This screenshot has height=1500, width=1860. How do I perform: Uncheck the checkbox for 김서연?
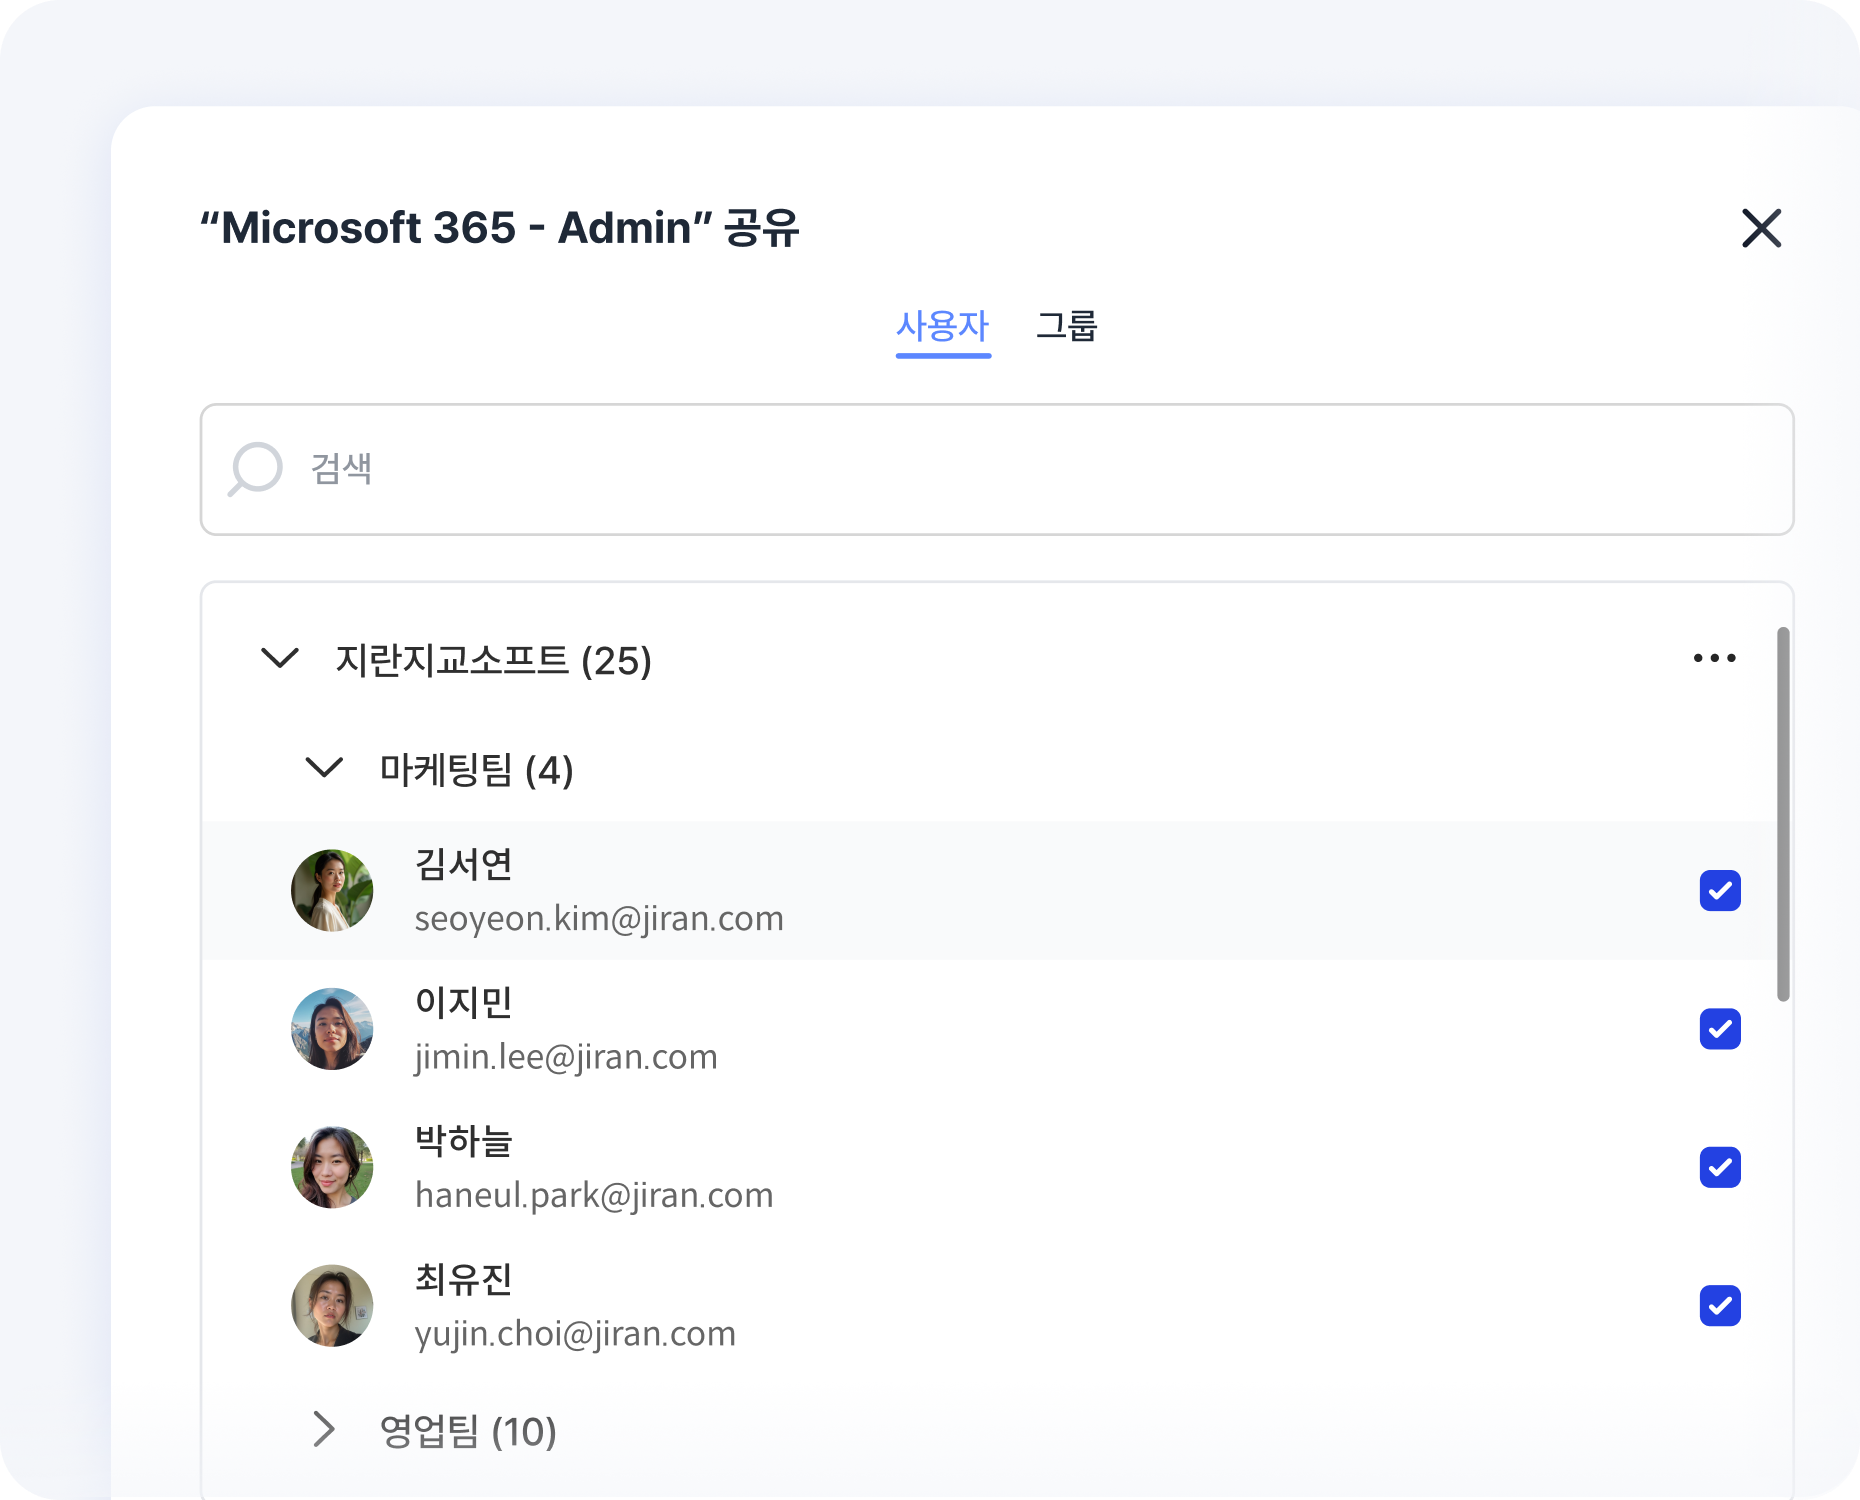1720,891
